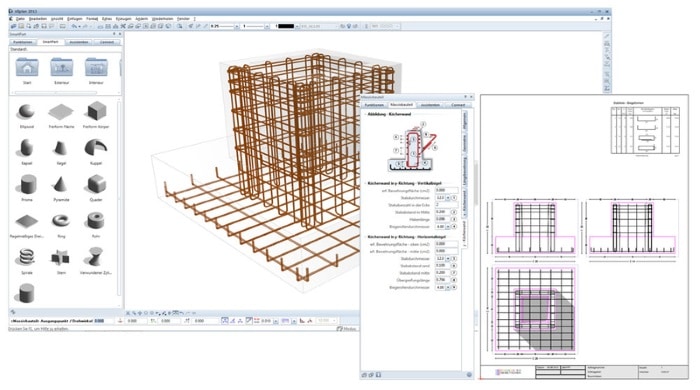
Task: Open the Exterieur library folder
Action: click(x=62, y=67)
